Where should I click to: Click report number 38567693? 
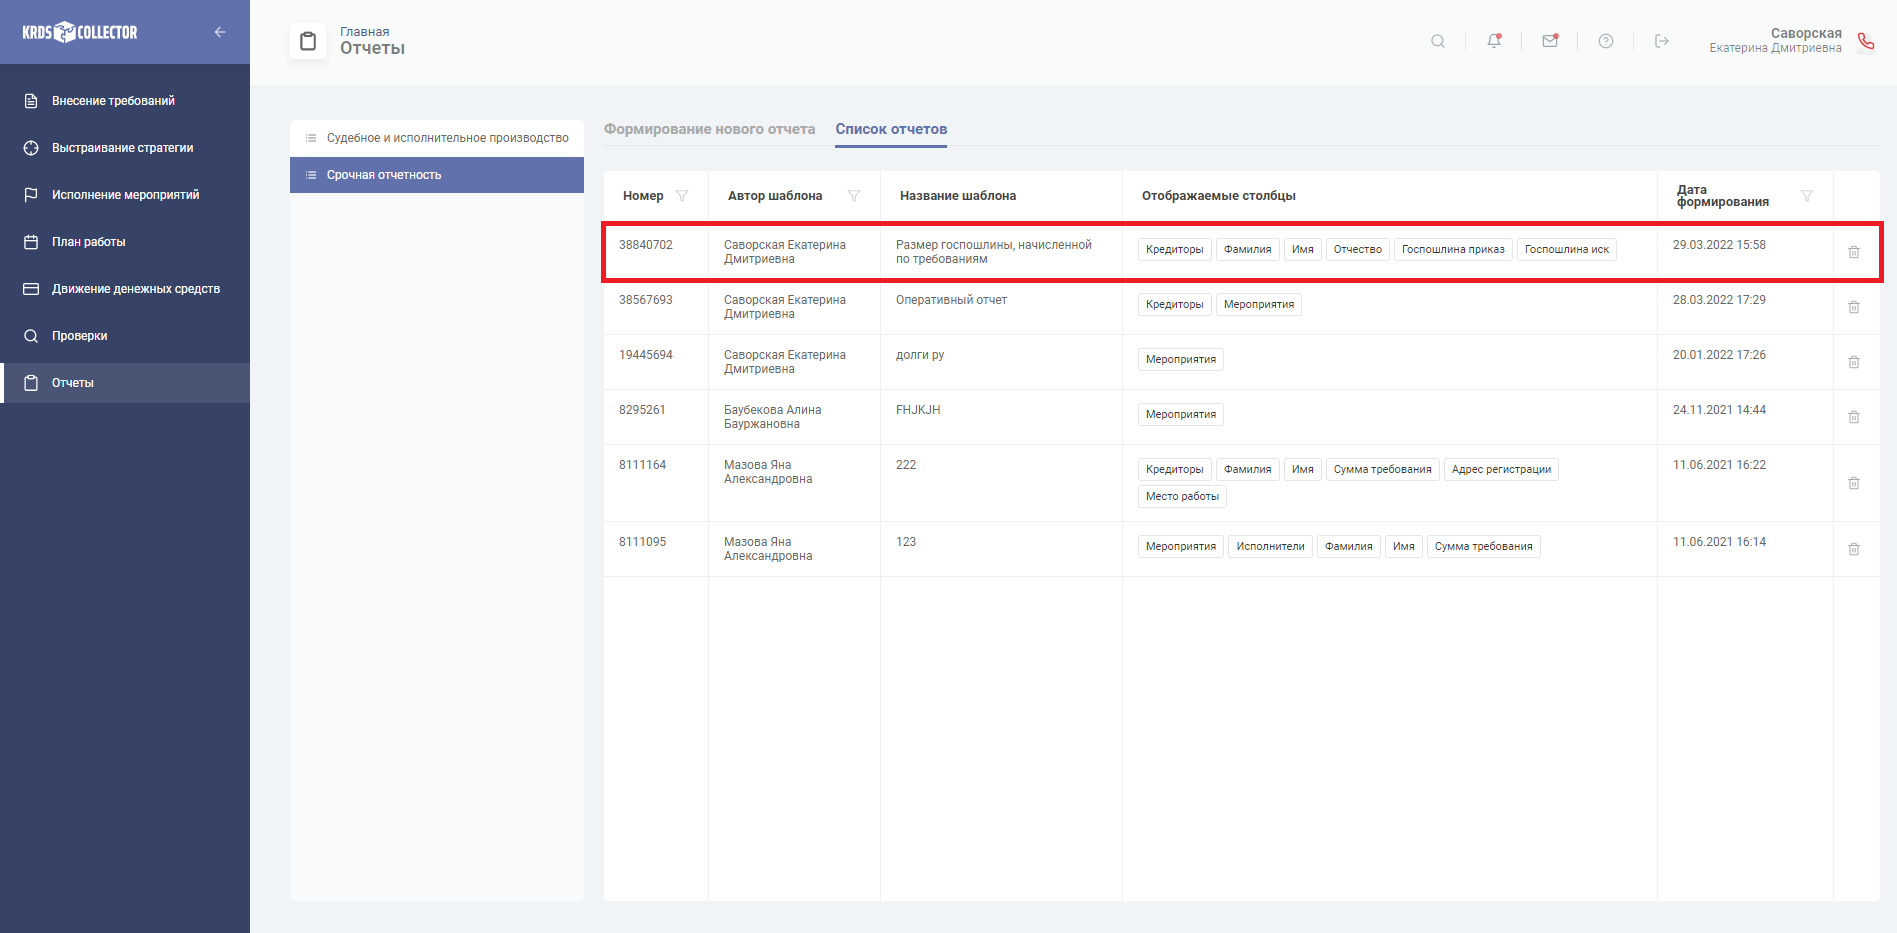coord(646,300)
